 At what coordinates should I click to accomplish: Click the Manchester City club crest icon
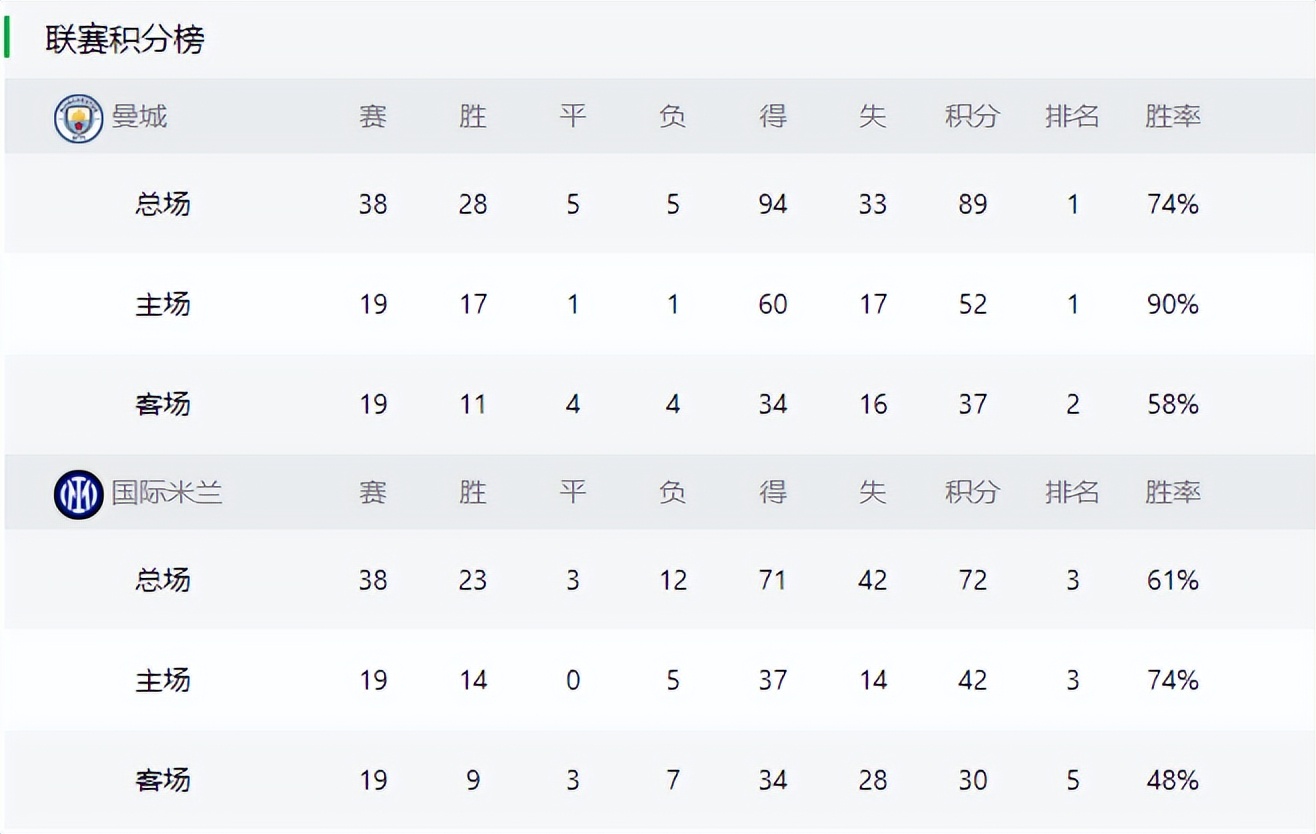coord(78,118)
